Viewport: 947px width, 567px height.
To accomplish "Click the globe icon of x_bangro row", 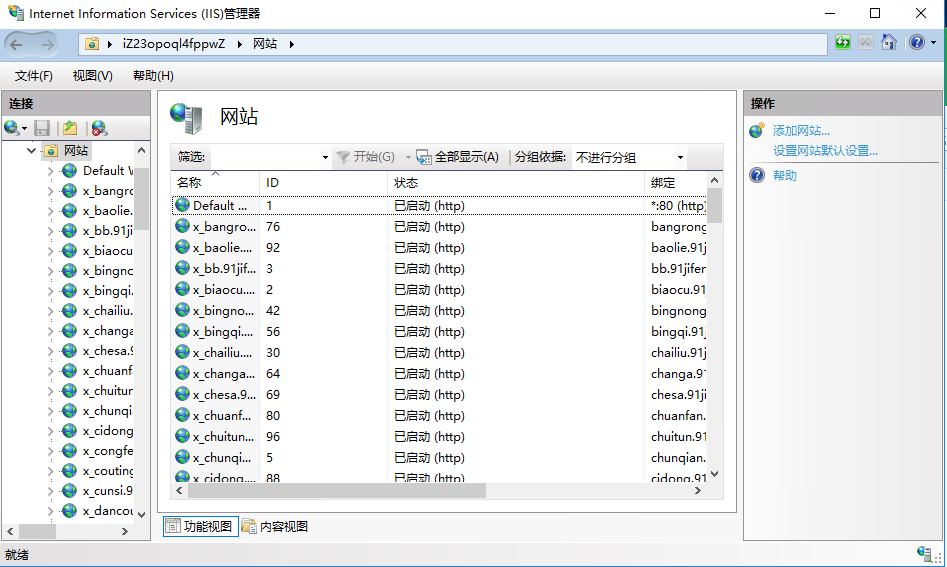I will (182, 226).
